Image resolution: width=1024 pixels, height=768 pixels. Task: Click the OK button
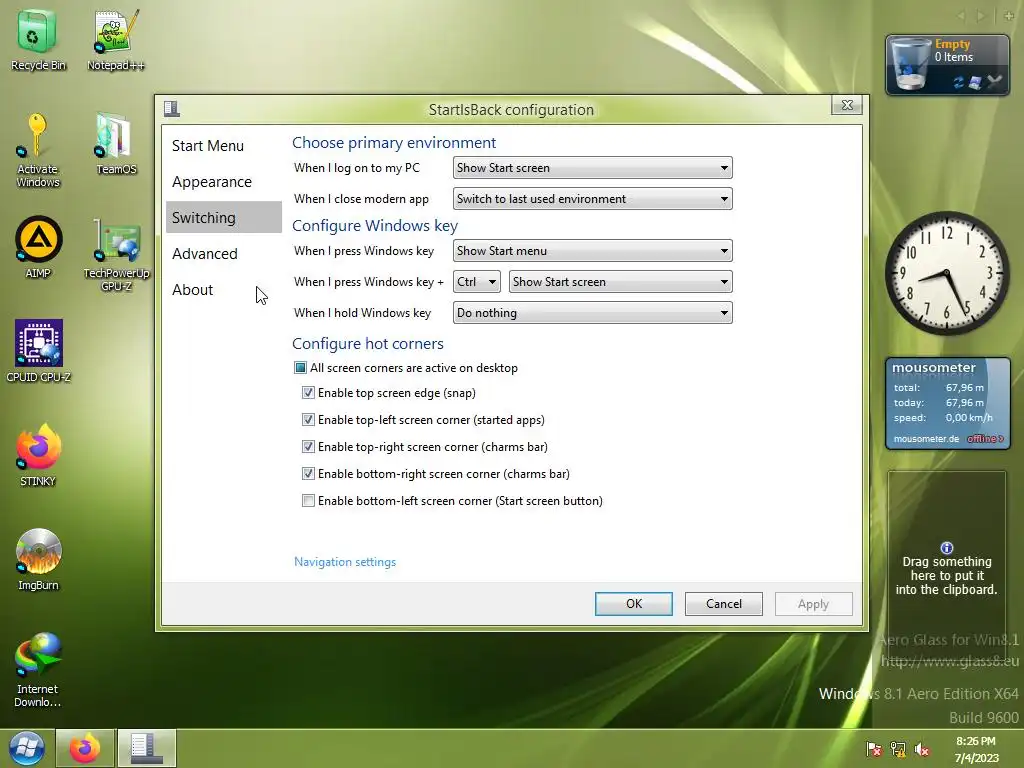coord(633,603)
